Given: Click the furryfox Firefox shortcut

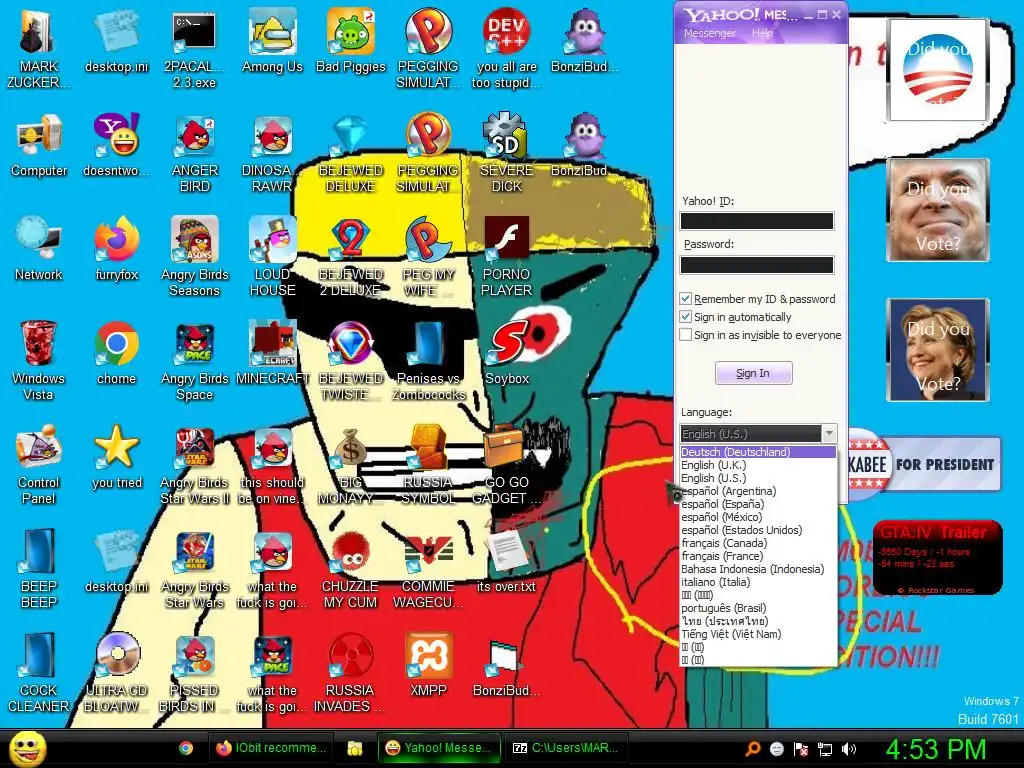Looking at the screenshot, I should (x=116, y=249).
